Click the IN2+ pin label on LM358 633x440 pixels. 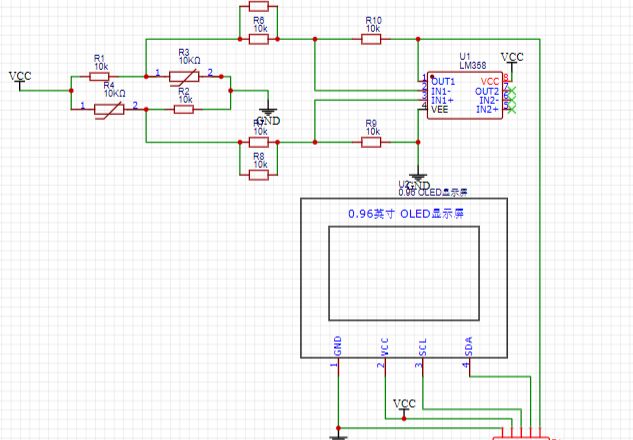[x=488, y=109]
